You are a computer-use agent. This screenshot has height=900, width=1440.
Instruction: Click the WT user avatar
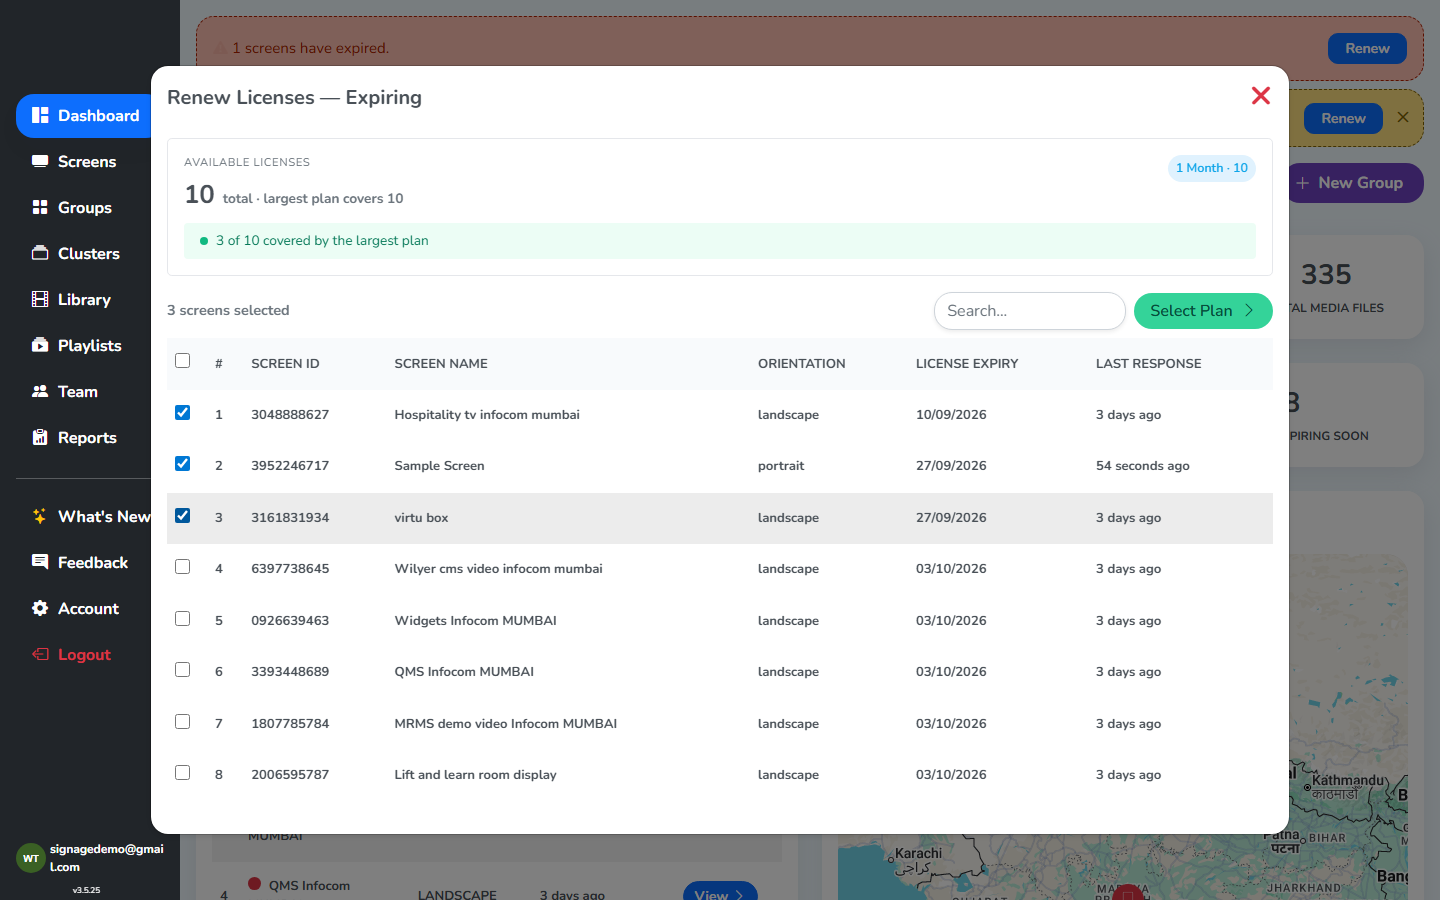pos(31,858)
